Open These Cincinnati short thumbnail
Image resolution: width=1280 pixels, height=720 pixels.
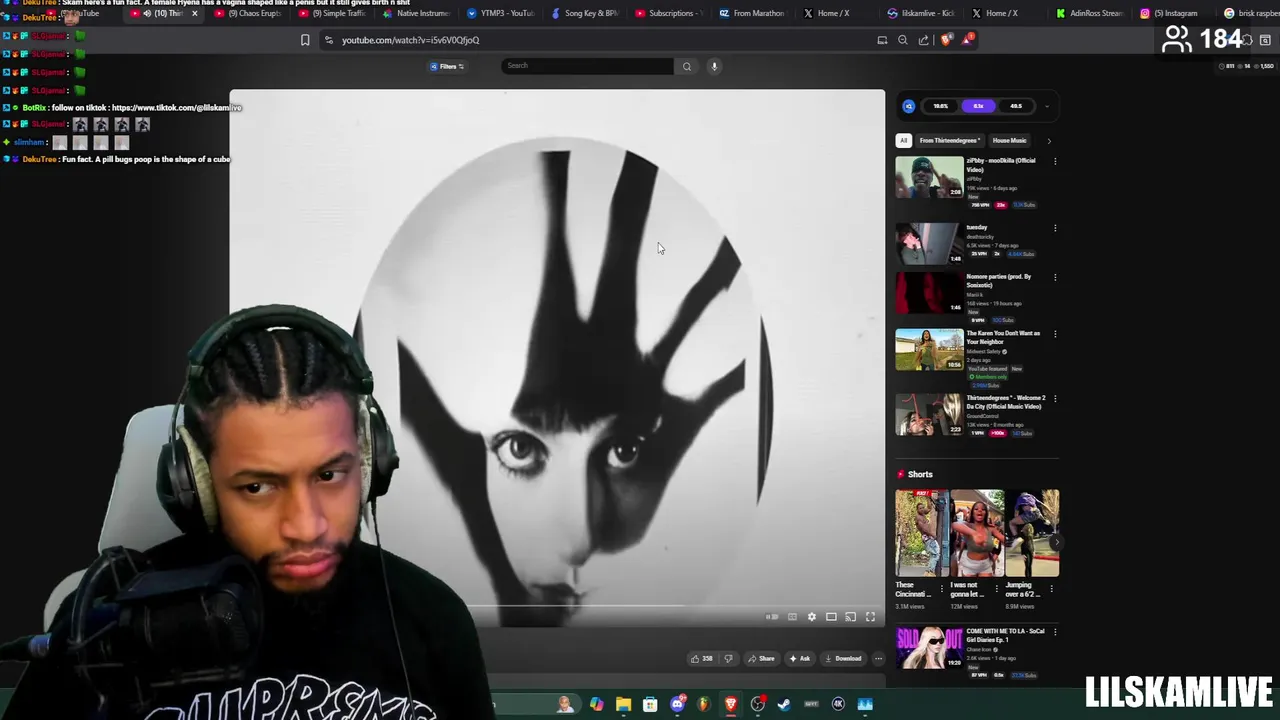click(921, 533)
